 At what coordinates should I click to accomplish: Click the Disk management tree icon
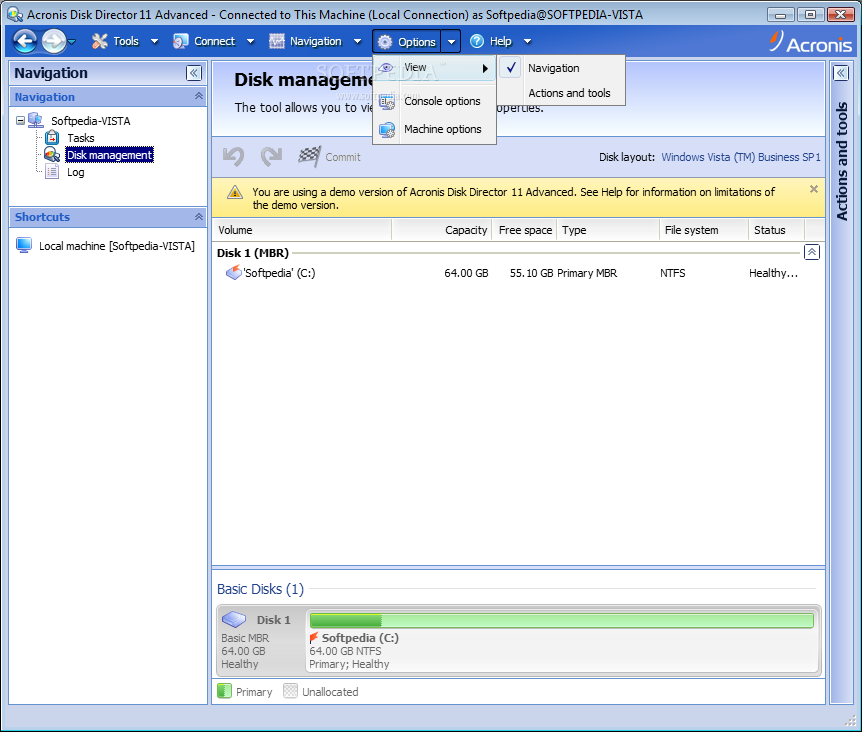(x=52, y=154)
